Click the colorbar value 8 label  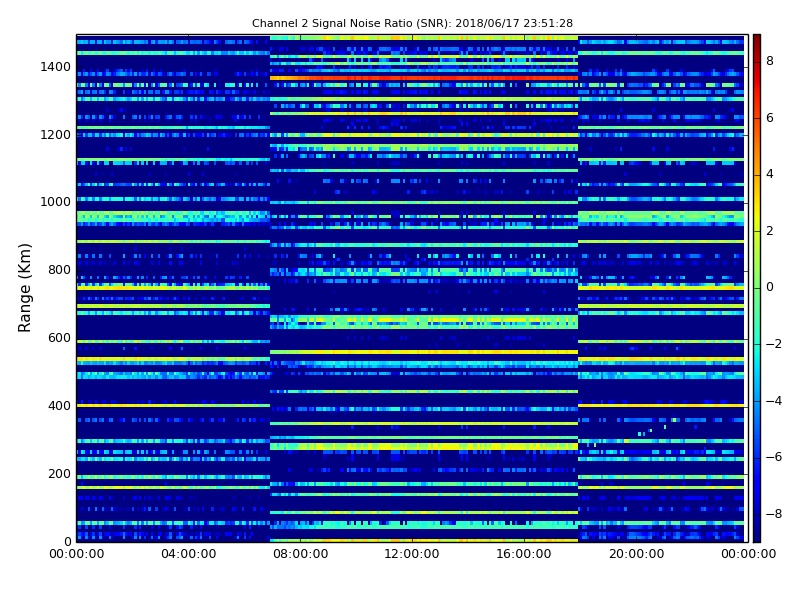(770, 61)
